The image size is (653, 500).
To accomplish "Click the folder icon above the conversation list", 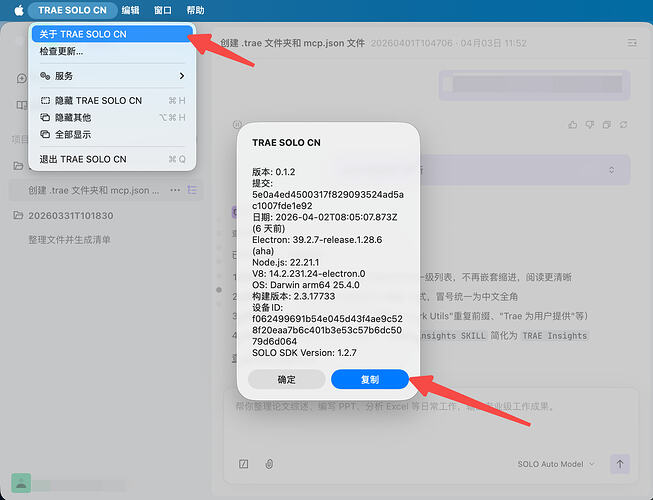I will coord(18,166).
